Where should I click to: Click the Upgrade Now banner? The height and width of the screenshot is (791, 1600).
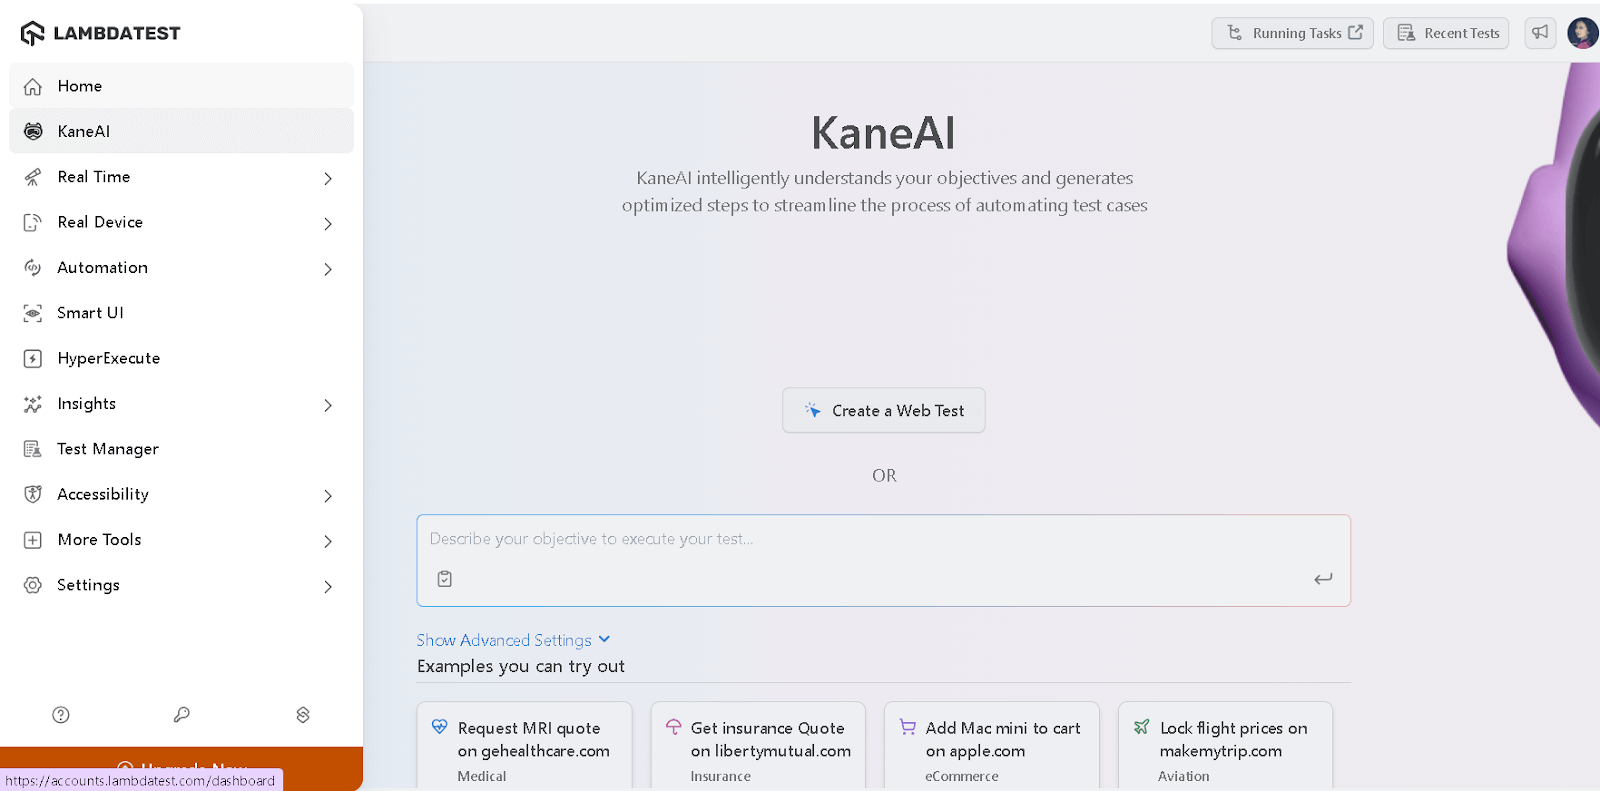pos(181,767)
